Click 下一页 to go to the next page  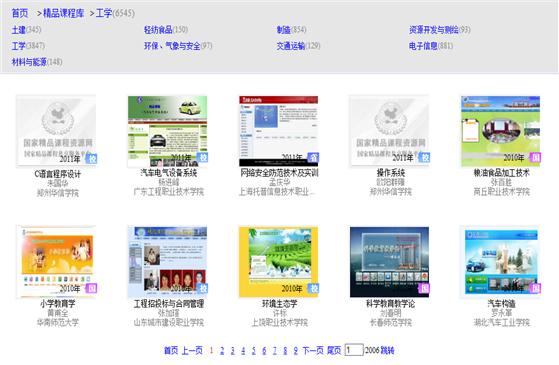(x=313, y=350)
